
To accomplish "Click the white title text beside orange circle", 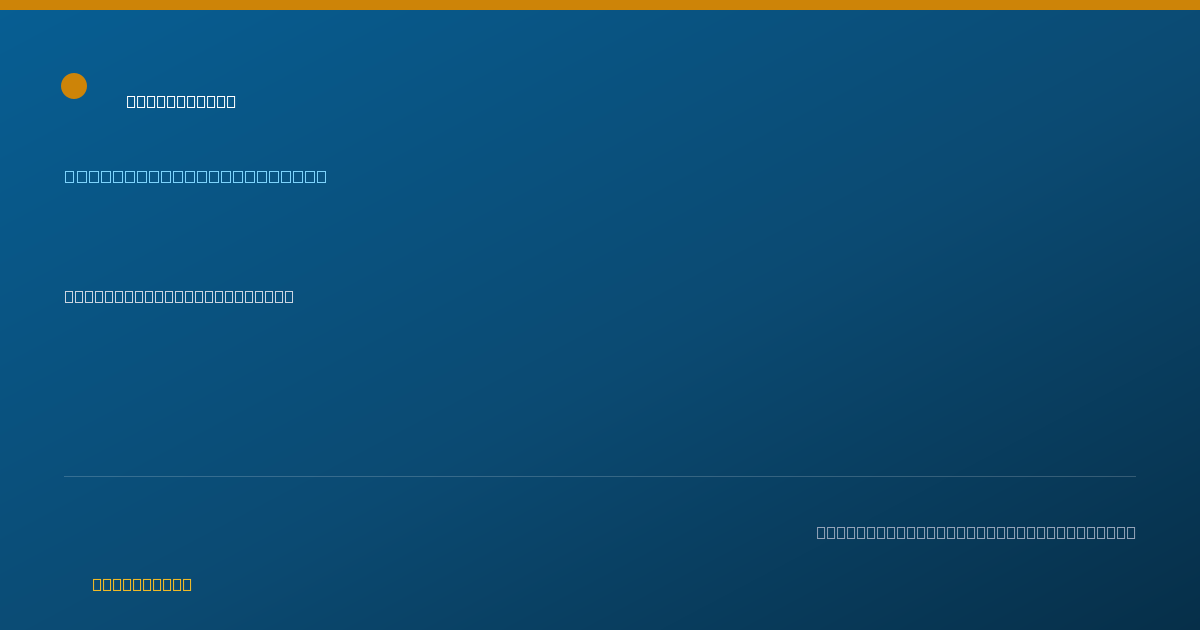I will pyautogui.click(x=181, y=101).
